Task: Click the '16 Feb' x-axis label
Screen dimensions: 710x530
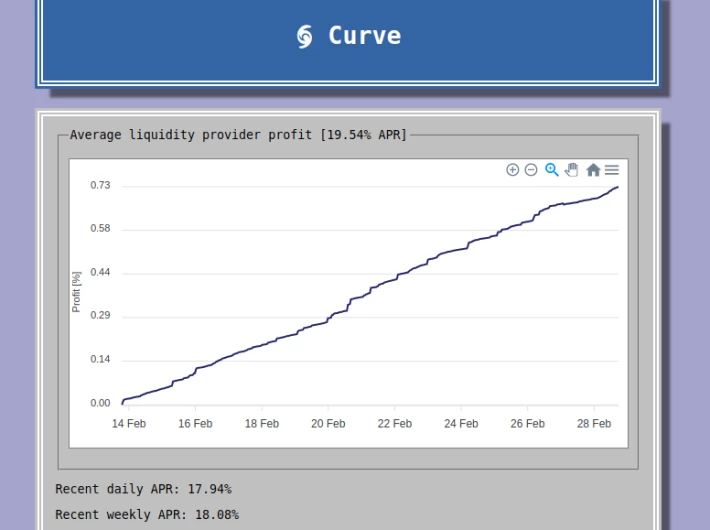Action: point(195,424)
